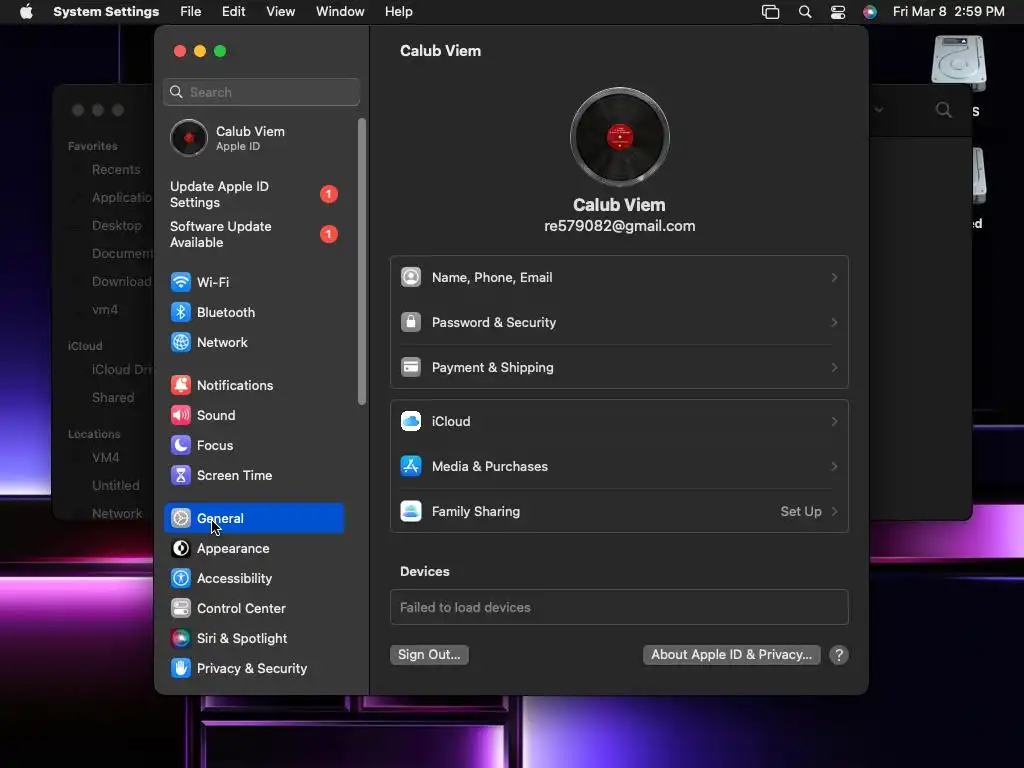Click the re579082@gmail.com email text
This screenshot has width=1024, height=768.
click(x=620, y=226)
